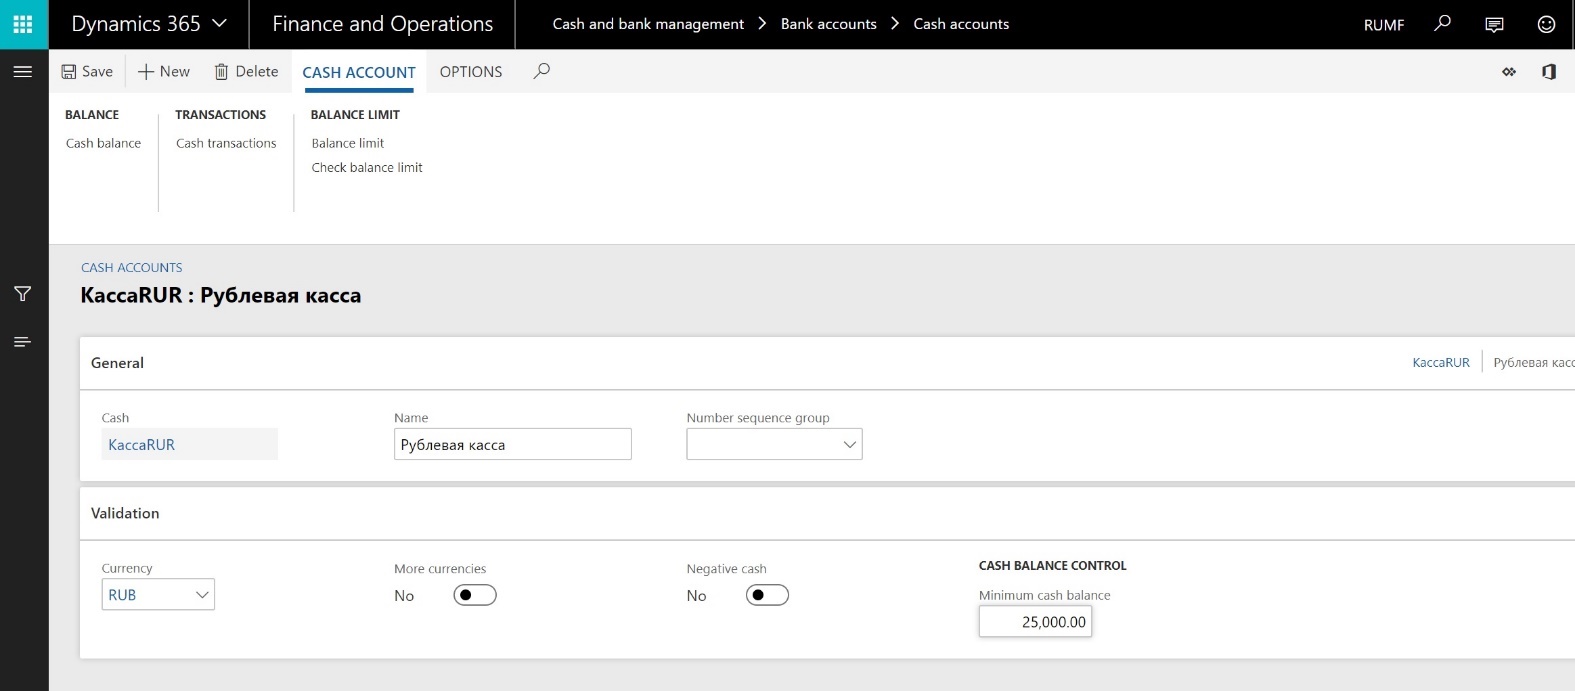Click the Delete button

[x=246, y=72]
